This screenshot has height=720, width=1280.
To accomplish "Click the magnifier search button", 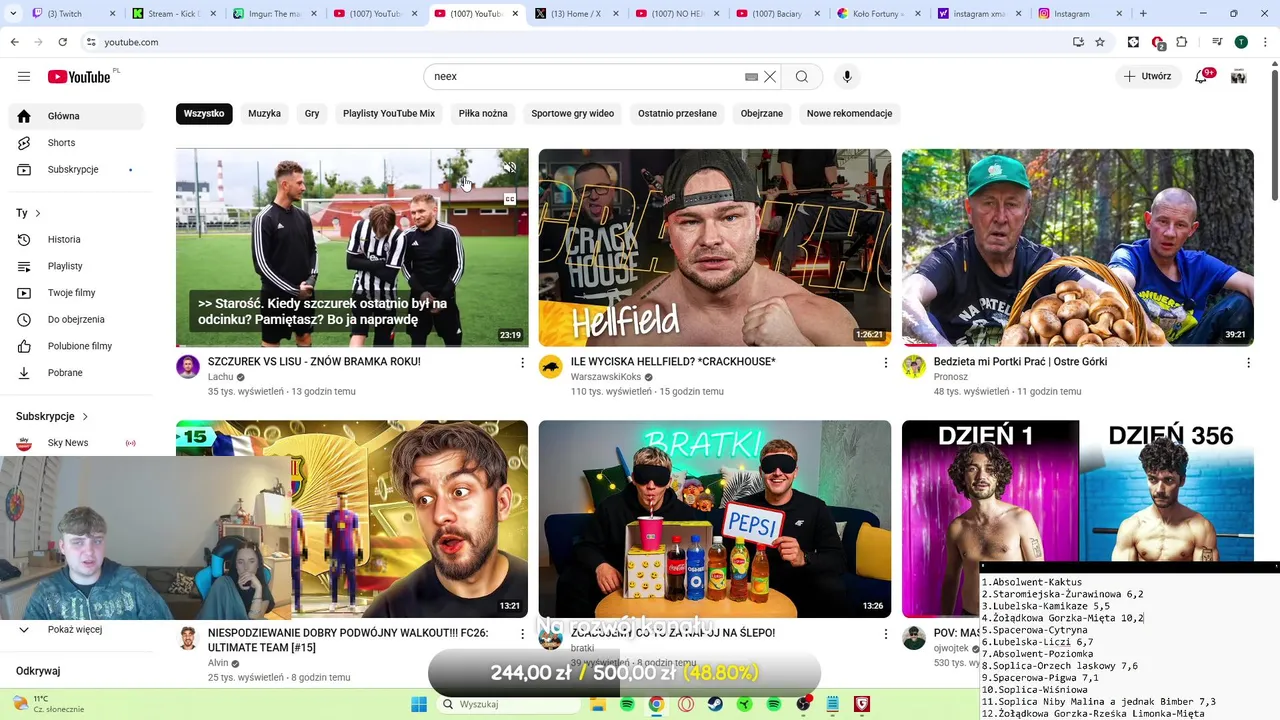I will point(802,77).
